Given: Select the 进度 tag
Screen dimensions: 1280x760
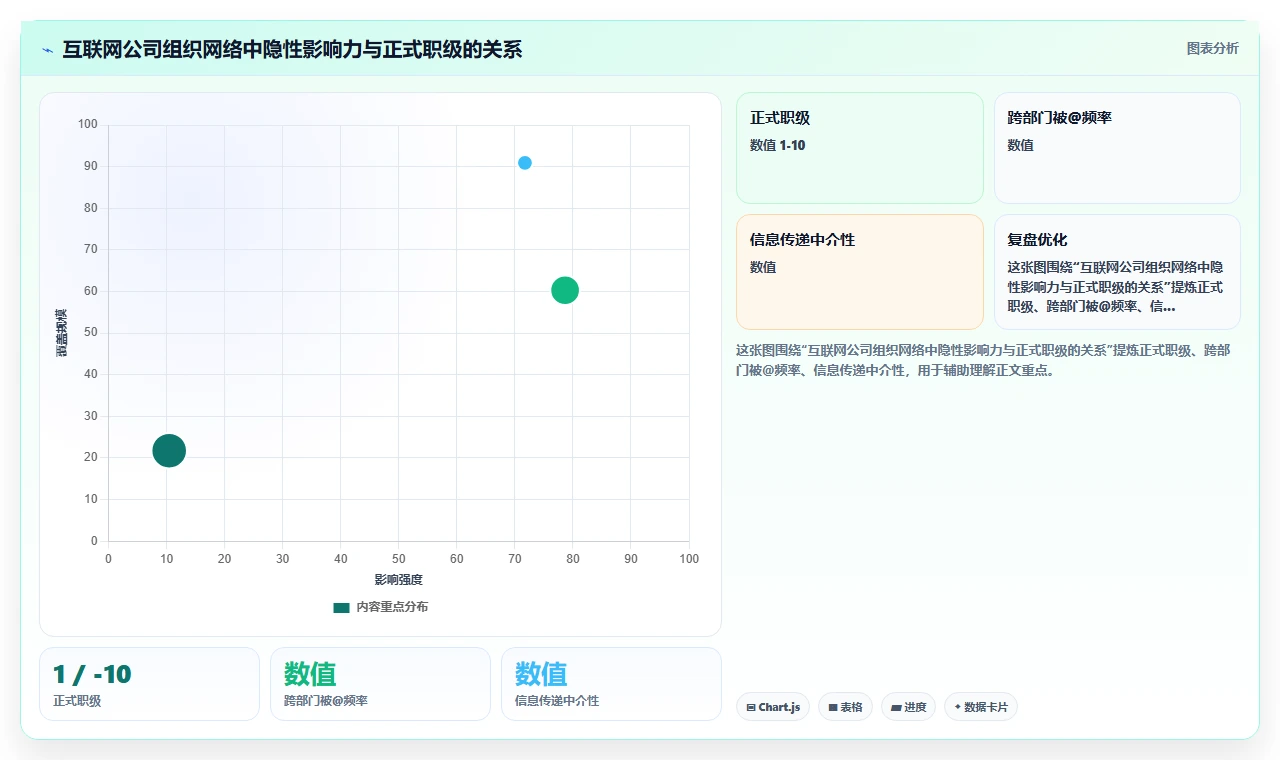Looking at the screenshot, I should 908,707.
